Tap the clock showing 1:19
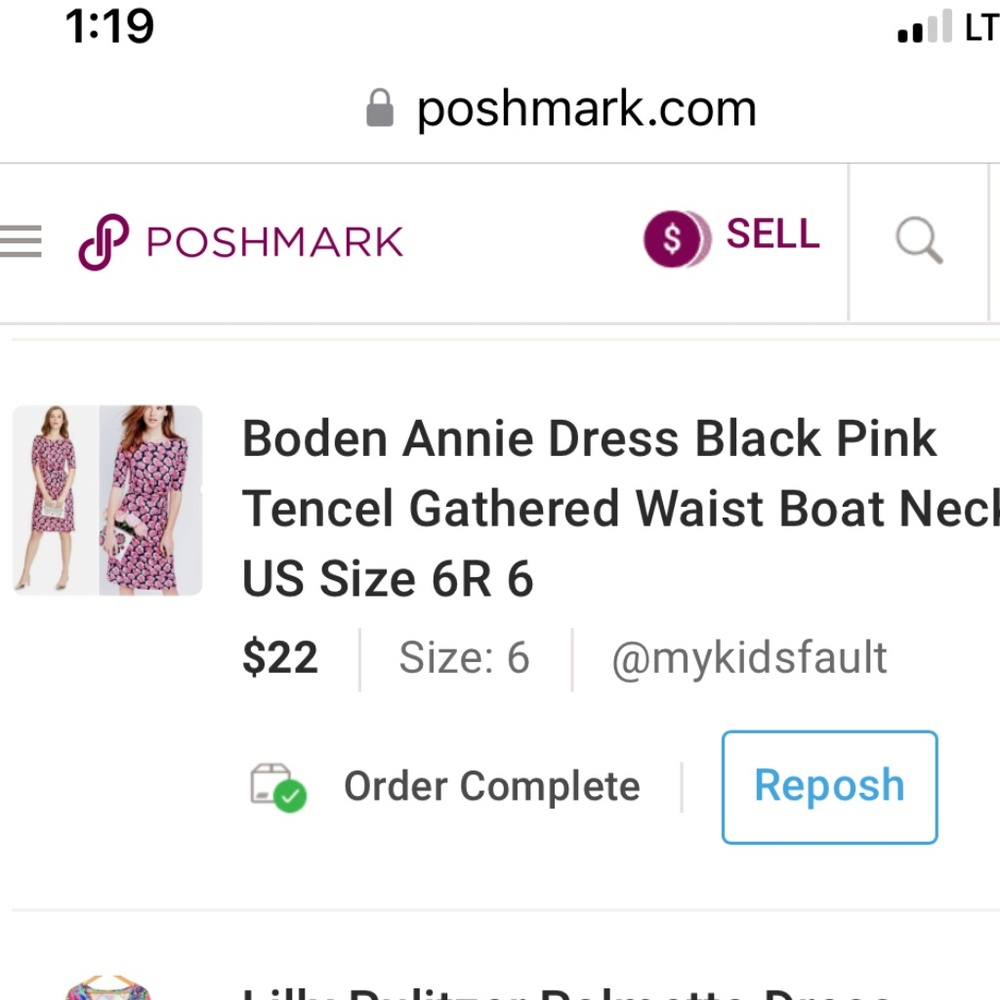This screenshot has width=1000, height=1000. point(108,27)
